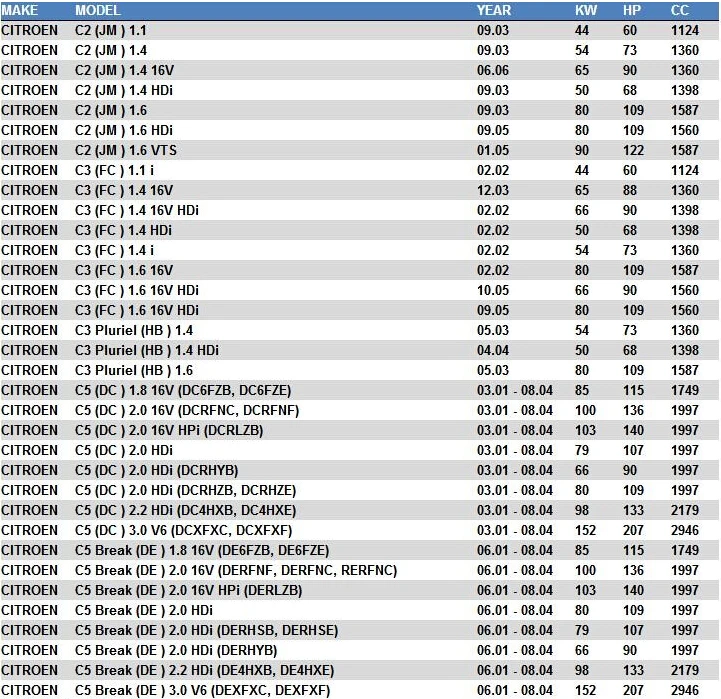Click CC value 1749 in C5 (DC) 1.8 16V row
Viewport: 721px width, 699px height.
(685, 390)
